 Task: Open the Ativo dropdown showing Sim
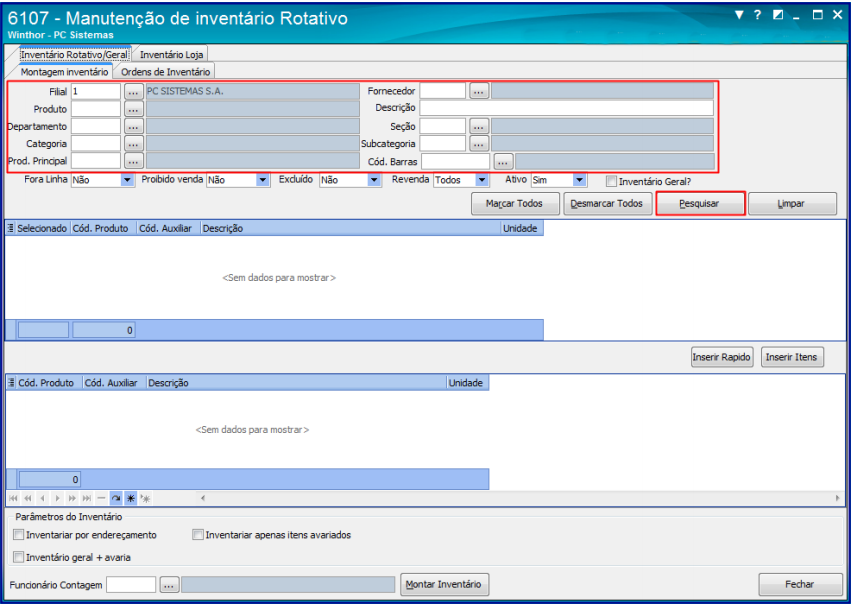click(x=579, y=180)
